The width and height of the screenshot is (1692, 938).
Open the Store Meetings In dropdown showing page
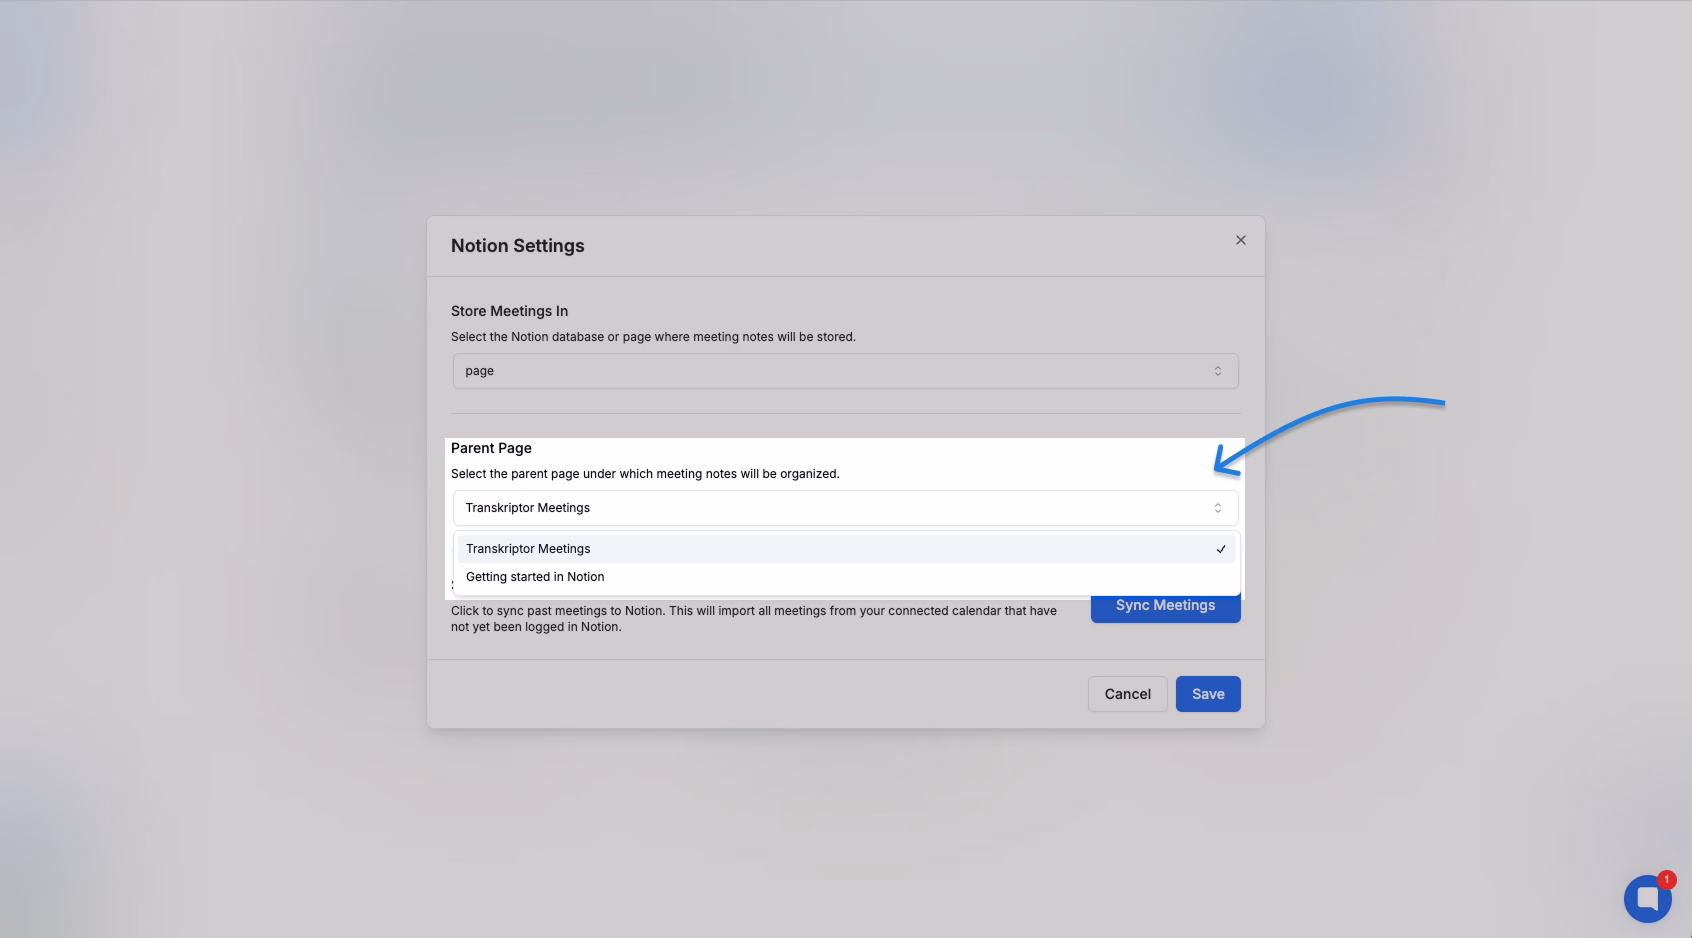click(845, 371)
